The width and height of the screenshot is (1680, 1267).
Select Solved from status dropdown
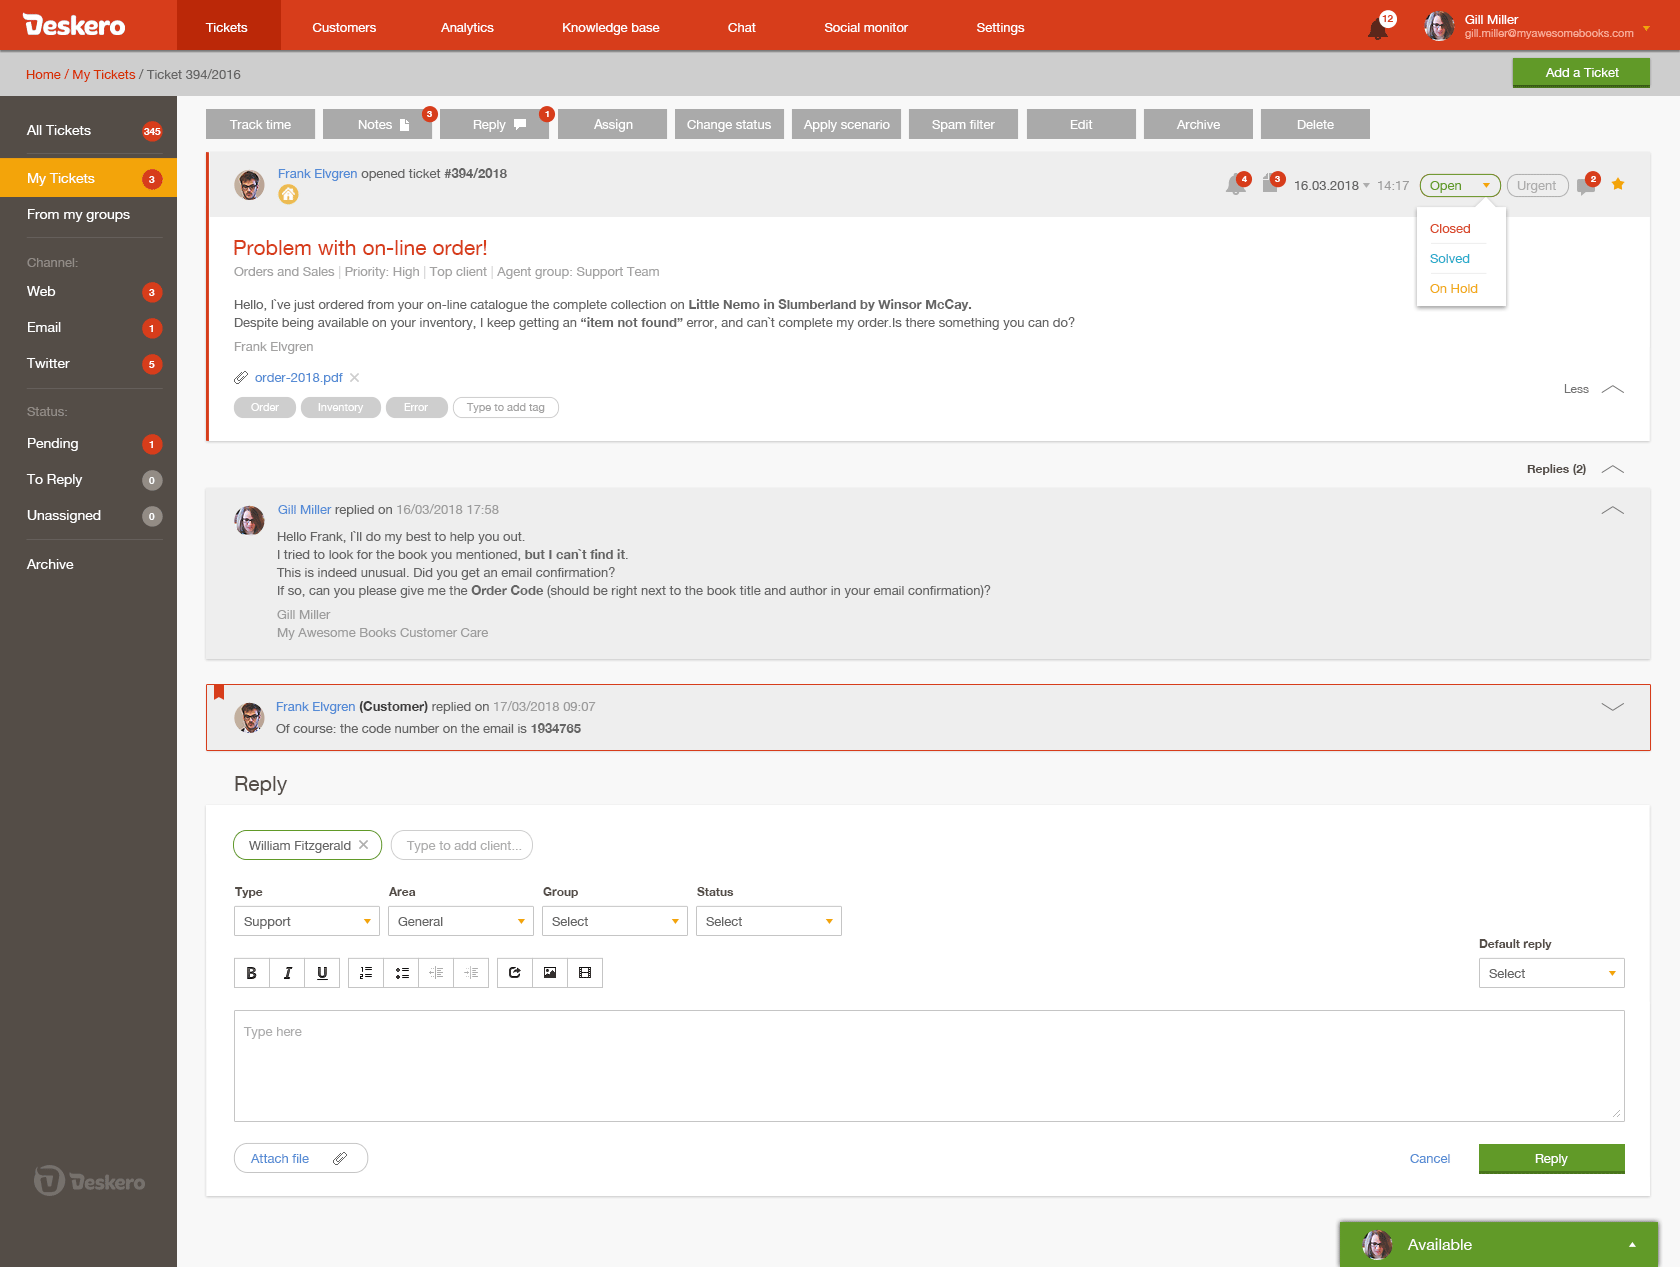[1450, 258]
